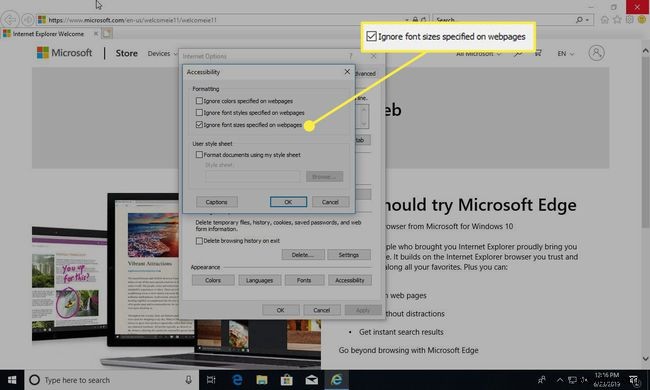Click Captions button in Accessibility dialog
This screenshot has height=390, width=650.
click(217, 202)
